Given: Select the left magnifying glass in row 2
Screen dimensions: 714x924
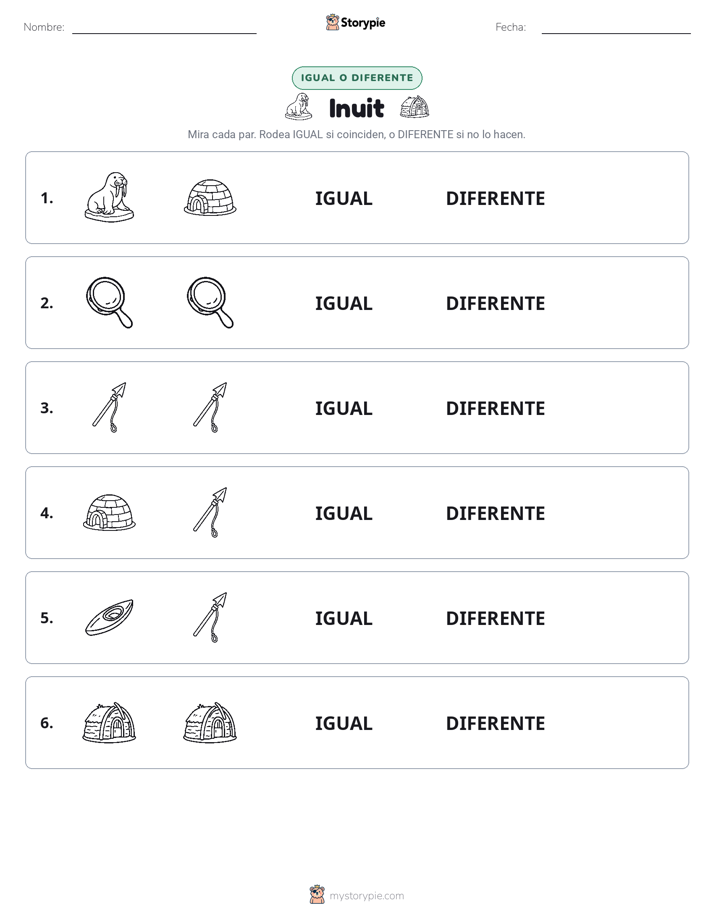Looking at the screenshot, I should click(109, 302).
